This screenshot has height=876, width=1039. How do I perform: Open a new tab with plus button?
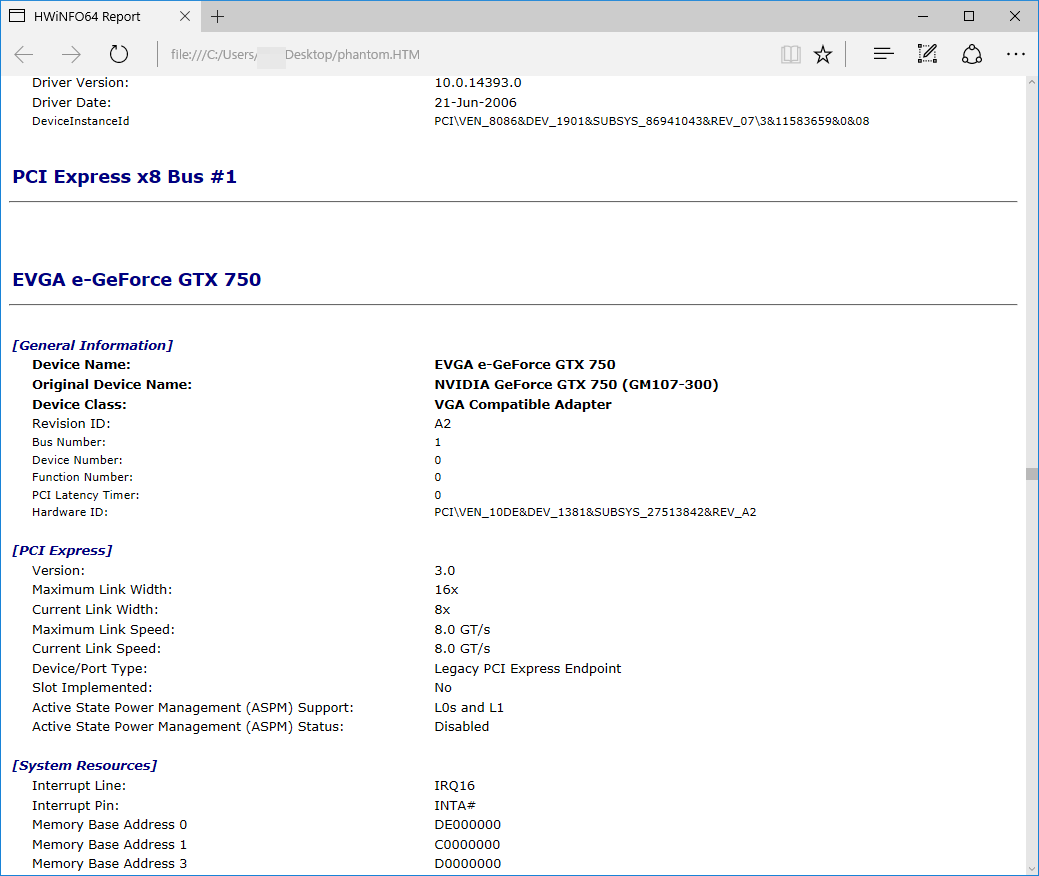click(x=217, y=17)
